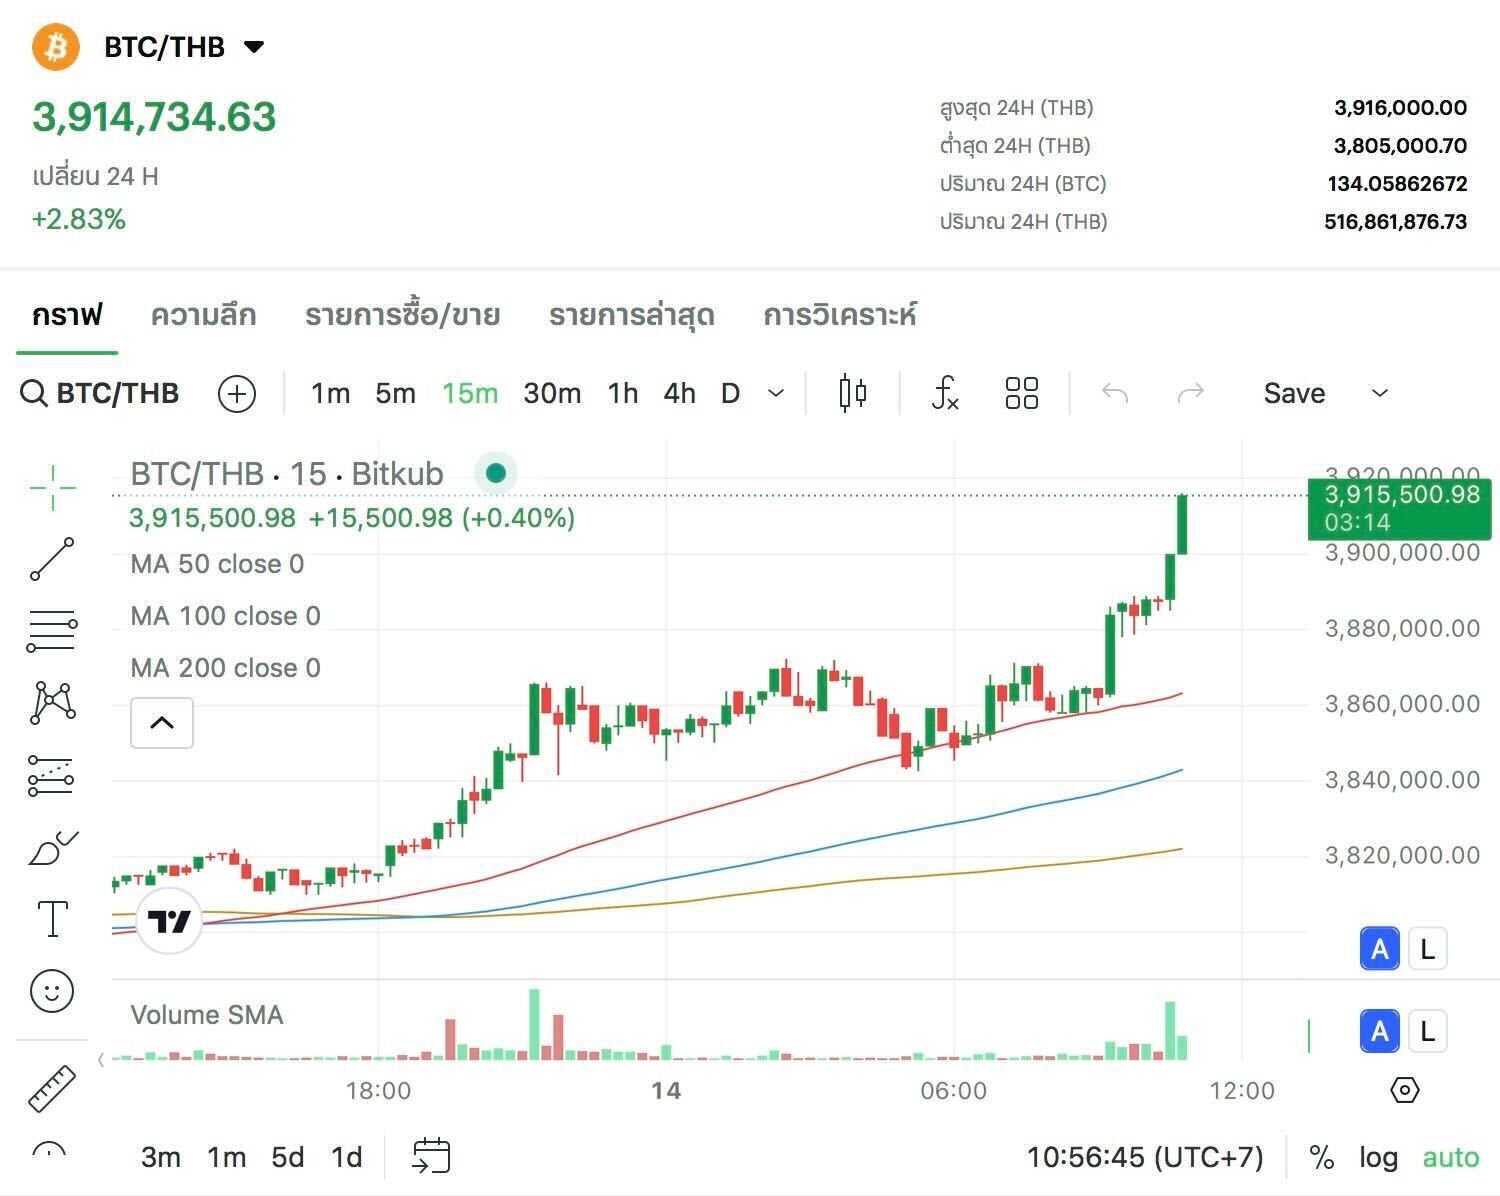
Task: Click the go-to-date calendar icon
Action: click(431, 1156)
